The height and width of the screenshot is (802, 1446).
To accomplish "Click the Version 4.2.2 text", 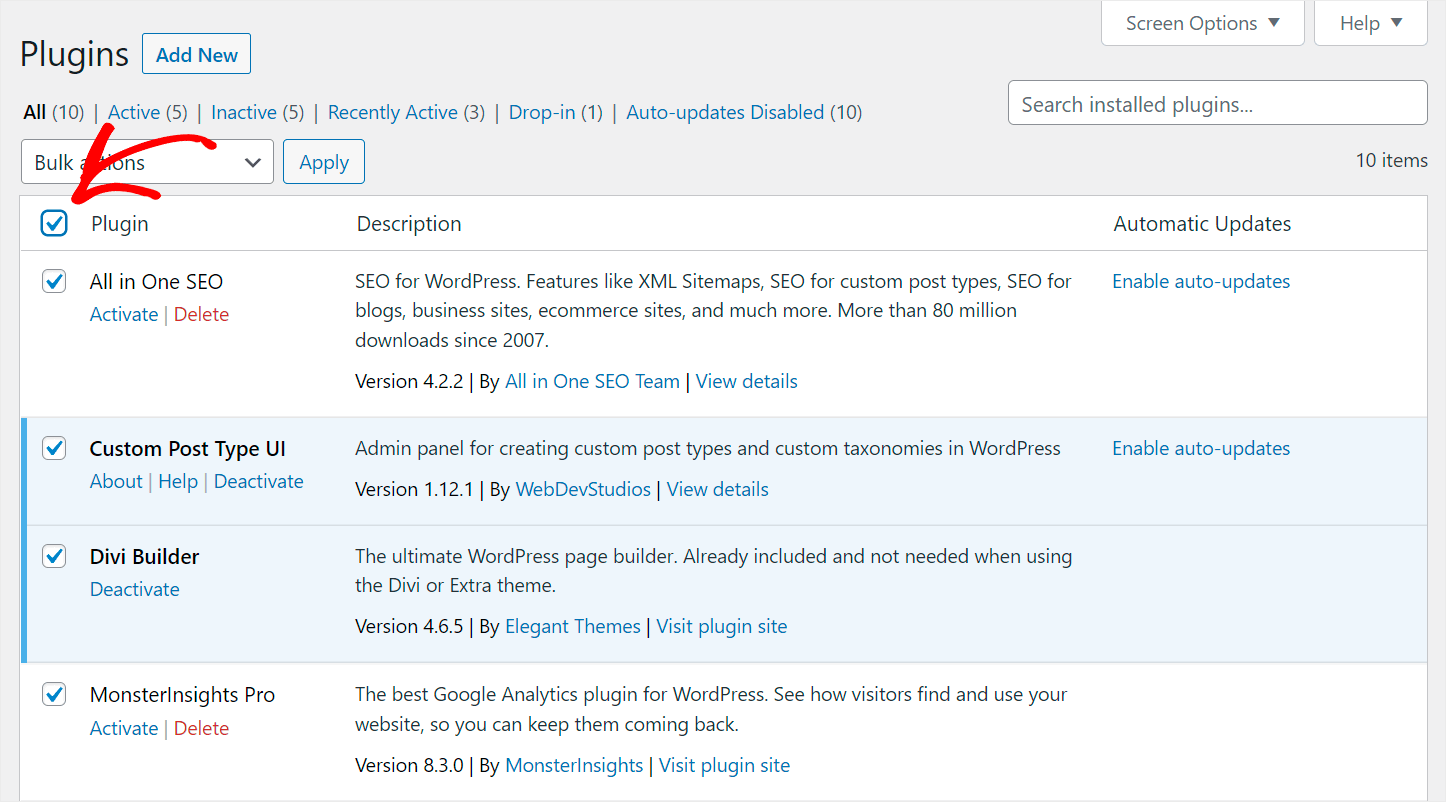I will point(409,381).
